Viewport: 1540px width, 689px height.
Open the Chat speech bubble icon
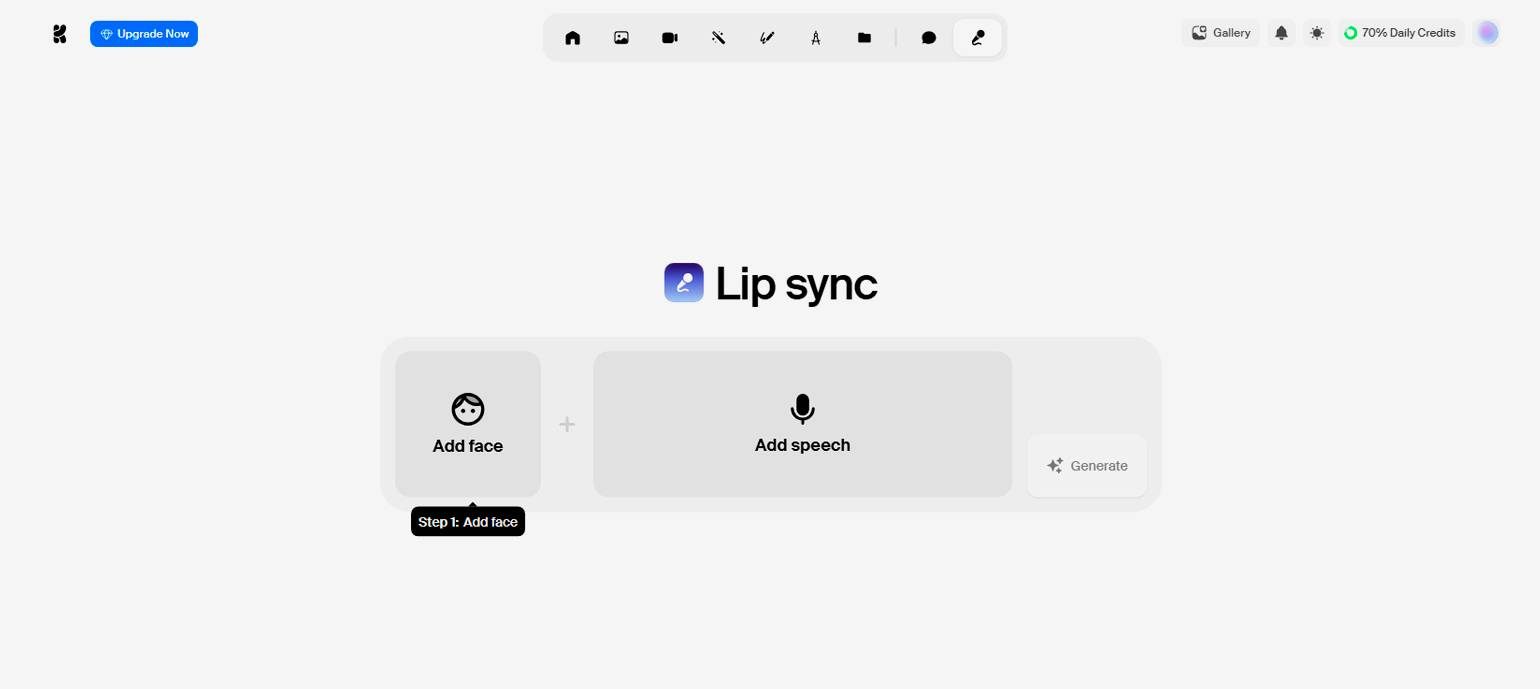pyautogui.click(x=929, y=38)
